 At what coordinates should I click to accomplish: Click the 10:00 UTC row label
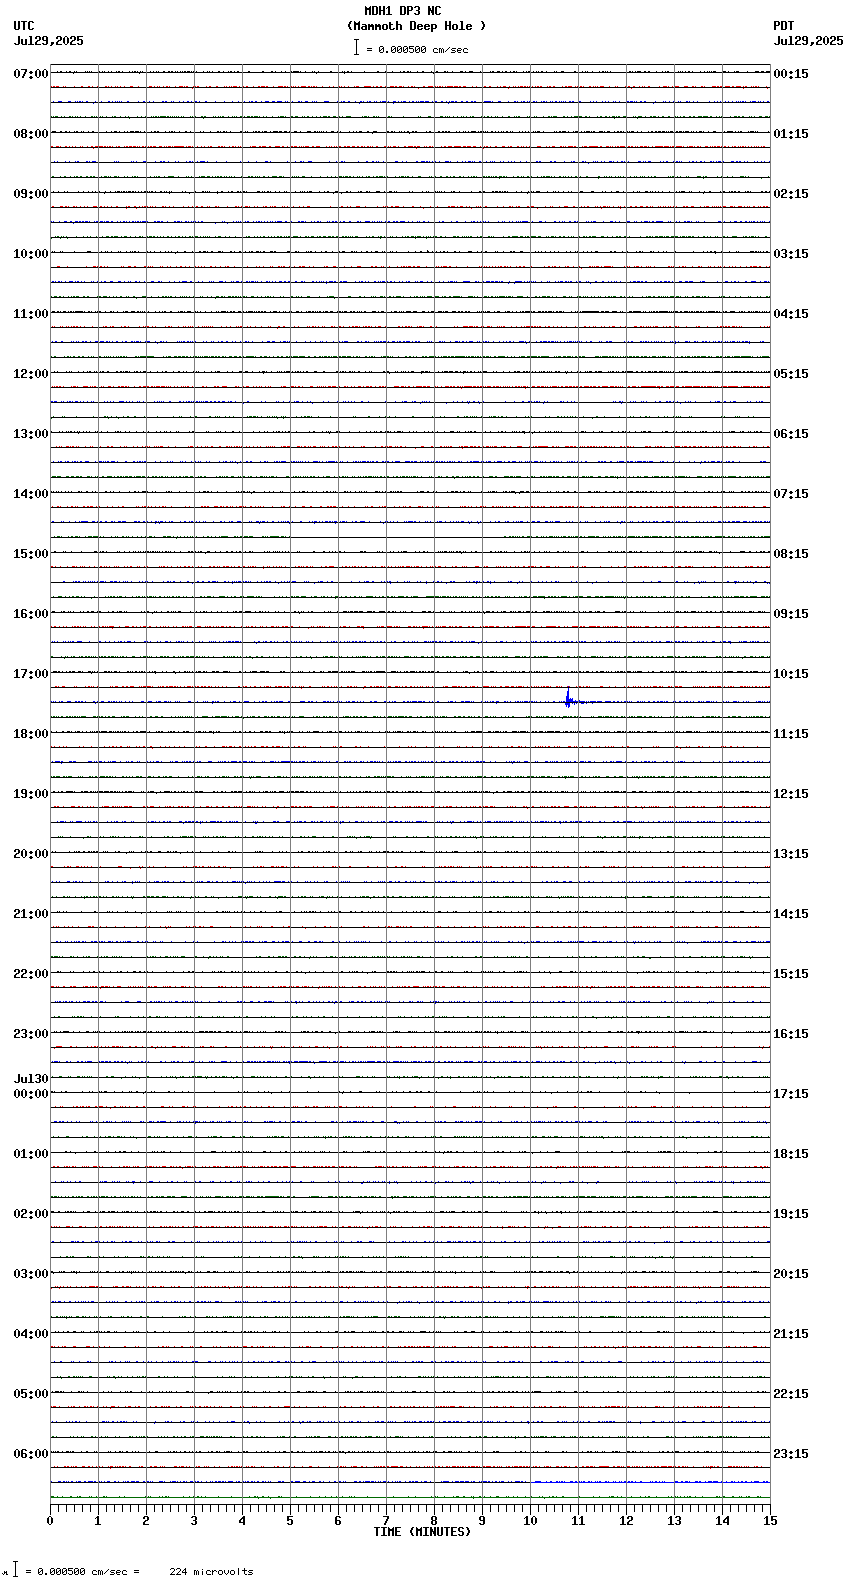(x=31, y=254)
